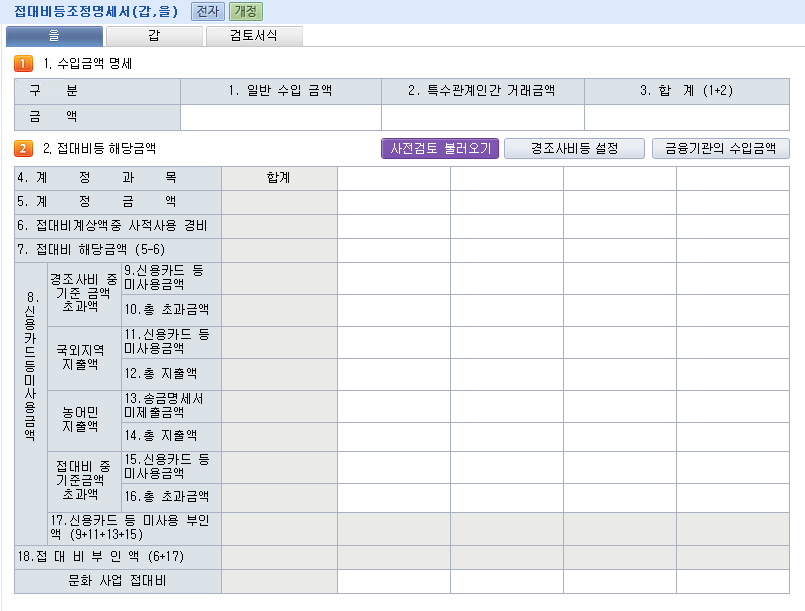This screenshot has width=805, height=611.
Task: Click the 5. 계정금액 row label
Action: tap(118, 202)
